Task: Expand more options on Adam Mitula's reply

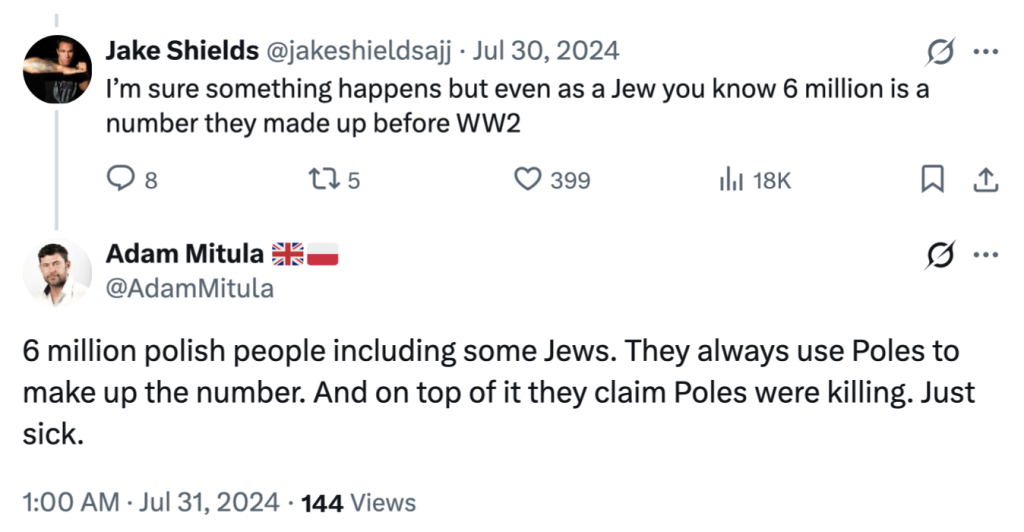Action: (986, 256)
